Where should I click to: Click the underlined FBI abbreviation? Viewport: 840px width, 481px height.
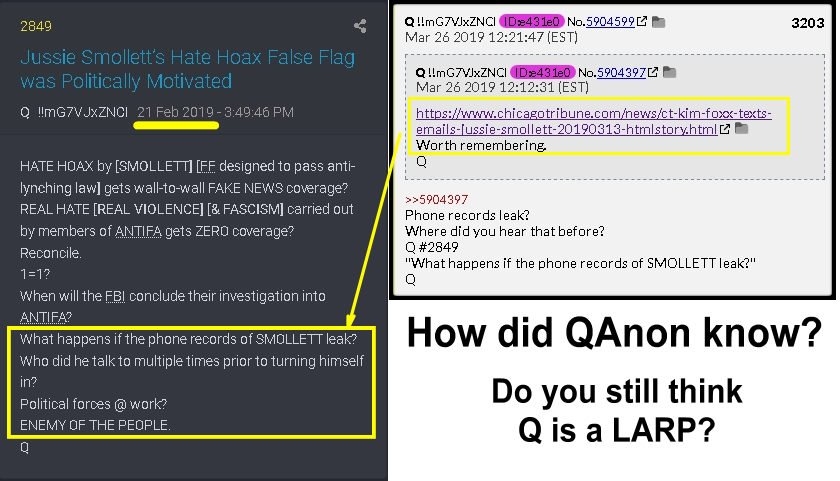[115, 296]
